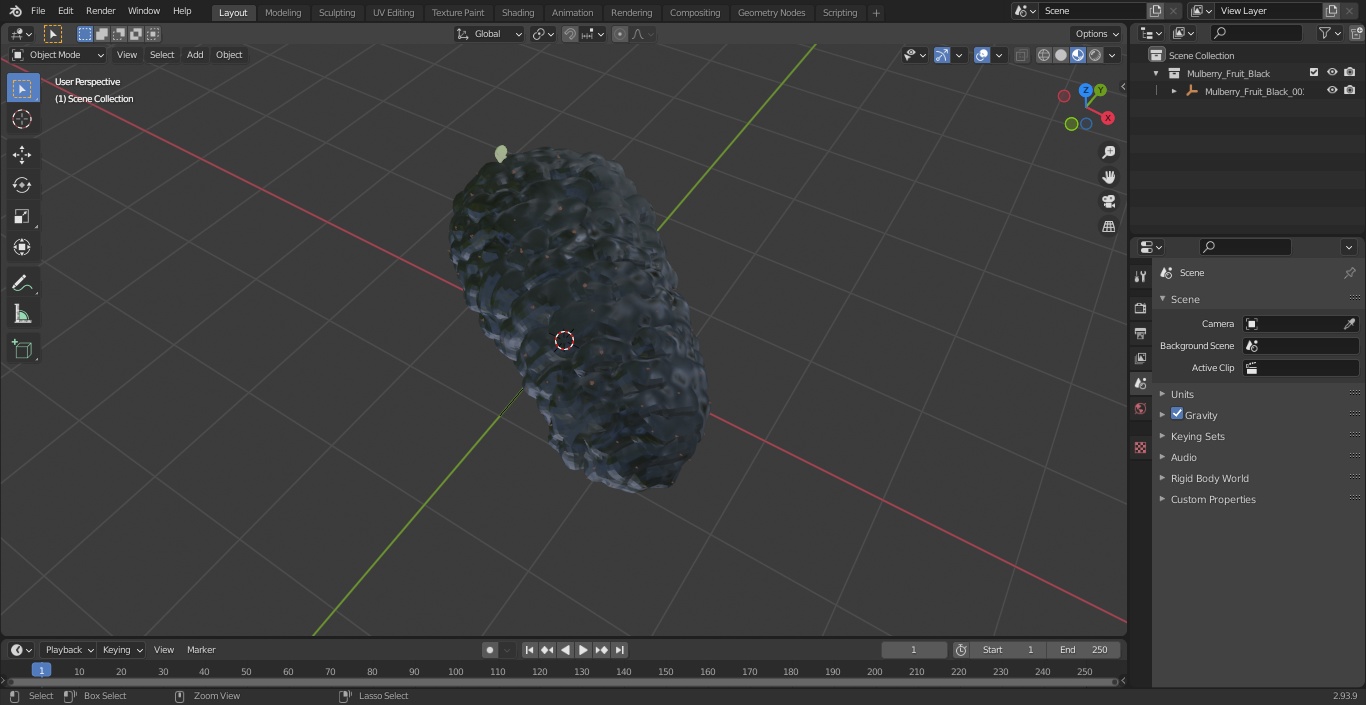Image resolution: width=1366 pixels, height=705 pixels.
Task: Open the viewport Add menu
Action: [x=195, y=55]
